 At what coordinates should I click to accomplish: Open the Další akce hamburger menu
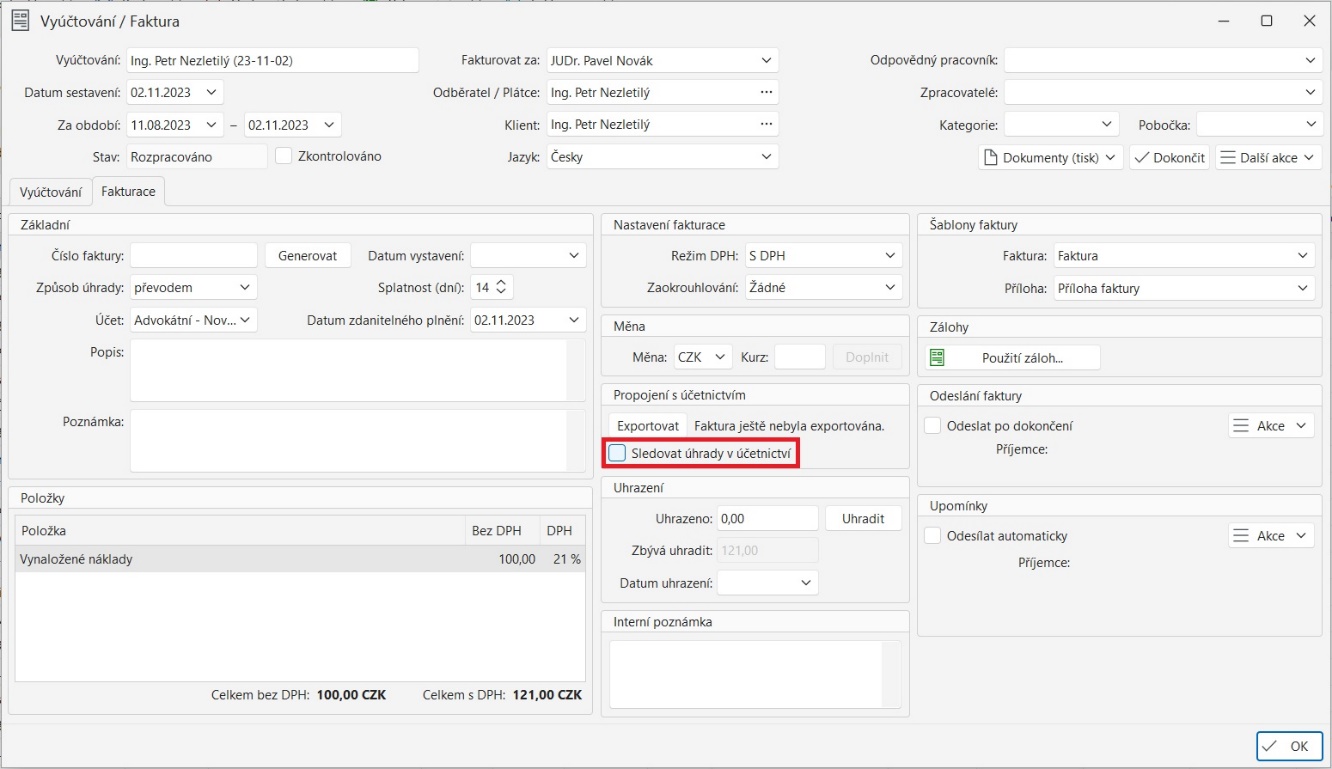[1268, 156]
